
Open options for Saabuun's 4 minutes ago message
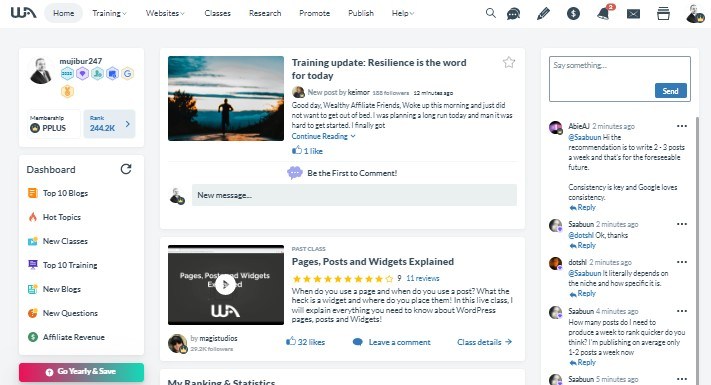682,311
